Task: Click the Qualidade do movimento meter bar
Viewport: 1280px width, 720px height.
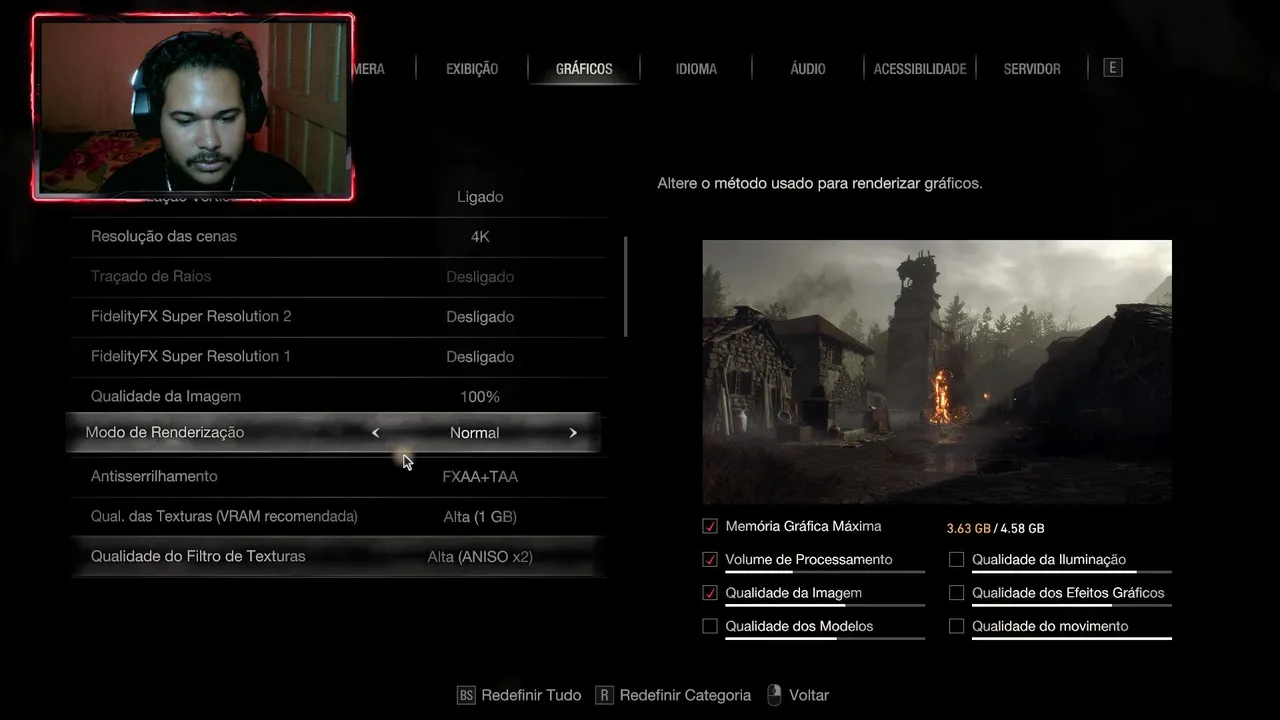Action: 1071,638
